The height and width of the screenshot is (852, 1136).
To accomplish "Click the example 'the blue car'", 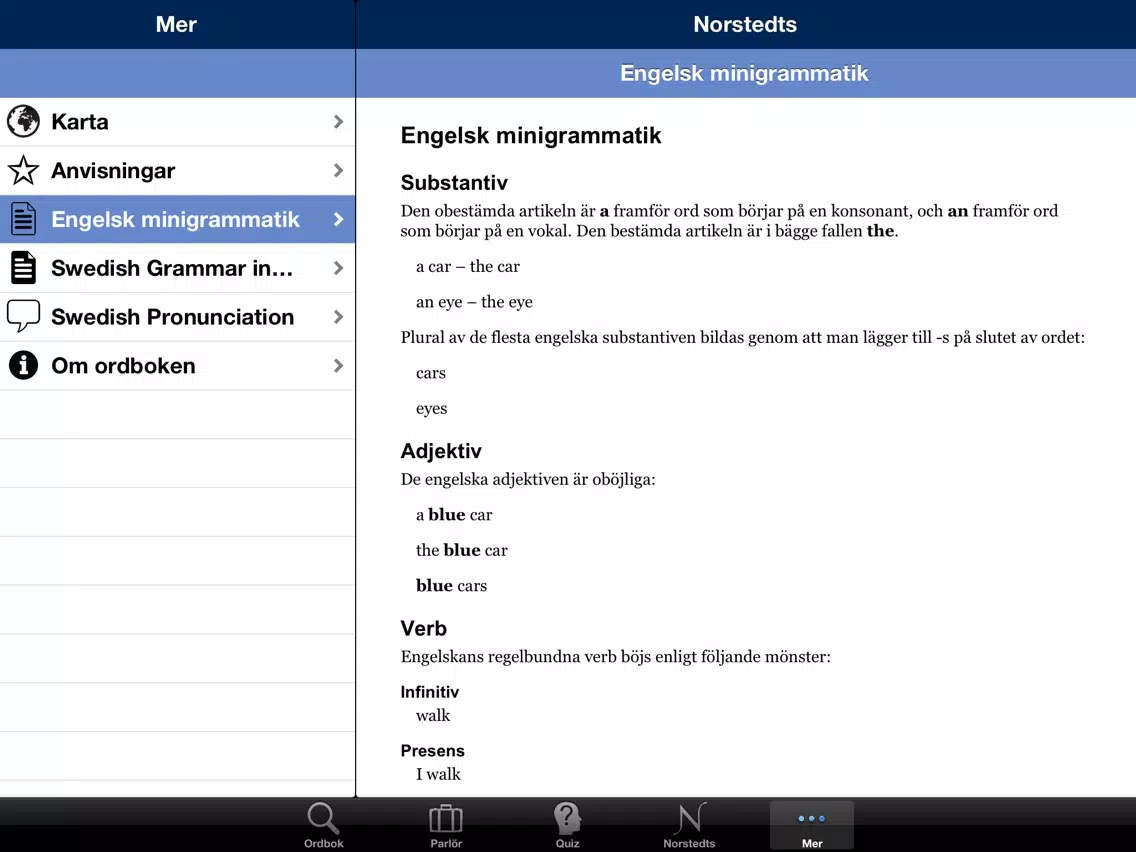I will pos(462,550).
